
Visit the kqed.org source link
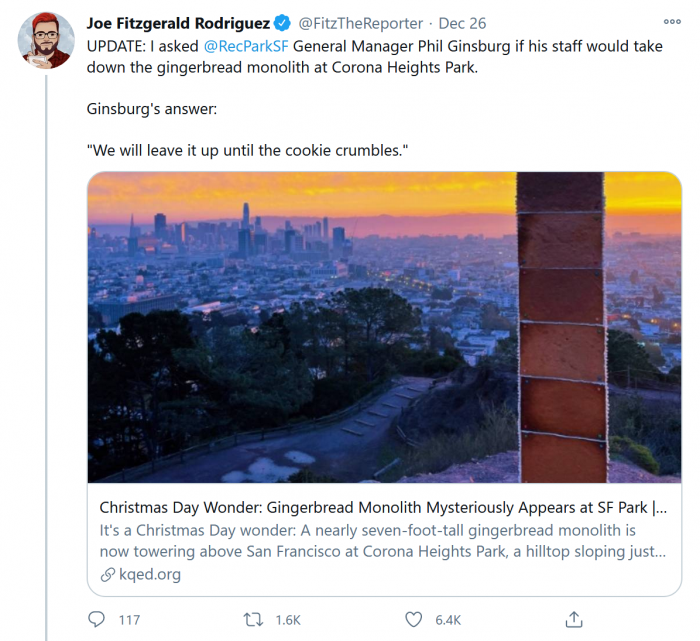148,575
